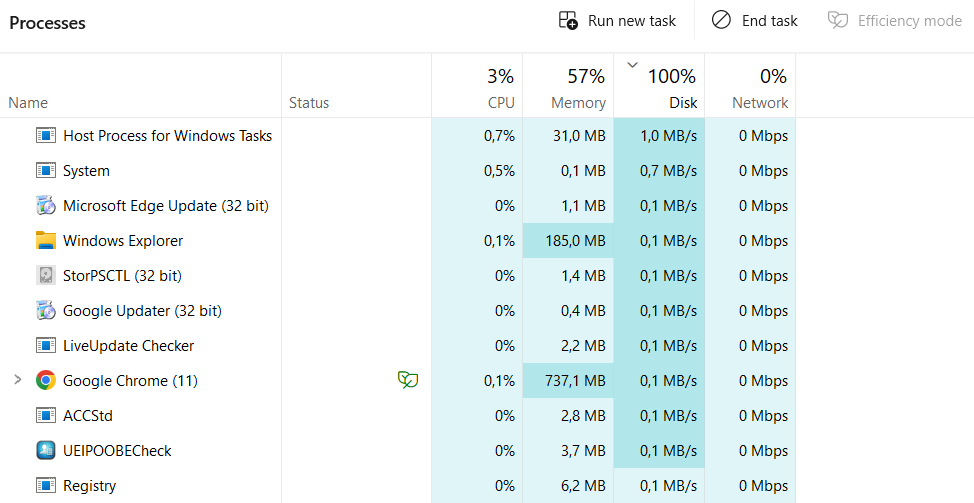Click the UEIPOOBECheck process icon

pos(46,450)
